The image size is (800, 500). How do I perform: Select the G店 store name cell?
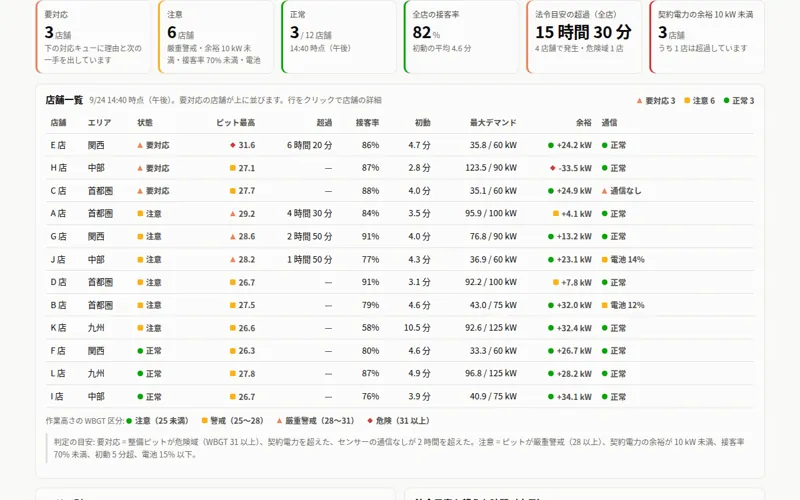pyautogui.click(x=58, y=237)
